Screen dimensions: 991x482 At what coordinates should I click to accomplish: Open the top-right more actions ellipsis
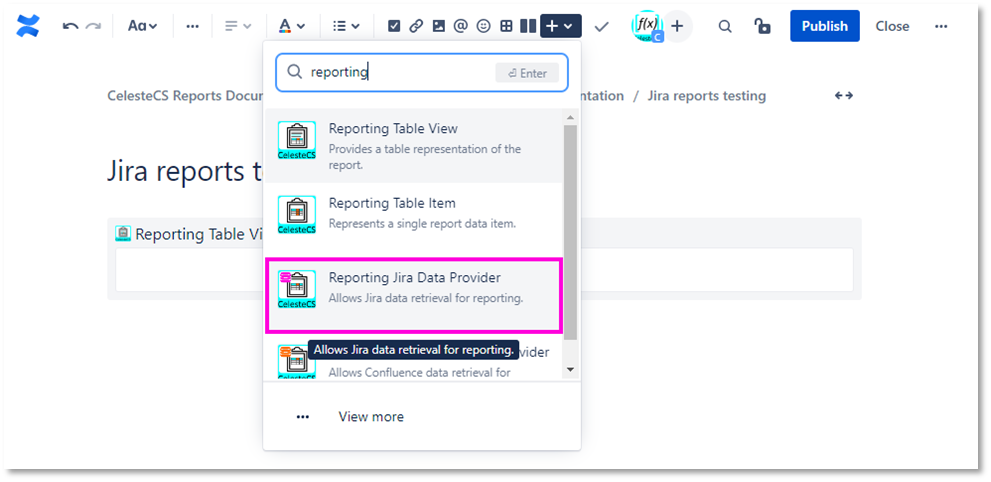(x=941, y=26)
